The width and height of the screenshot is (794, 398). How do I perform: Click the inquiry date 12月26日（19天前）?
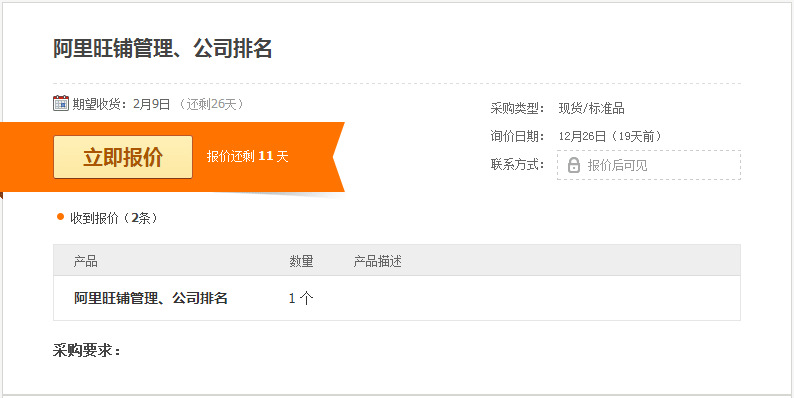610,137
